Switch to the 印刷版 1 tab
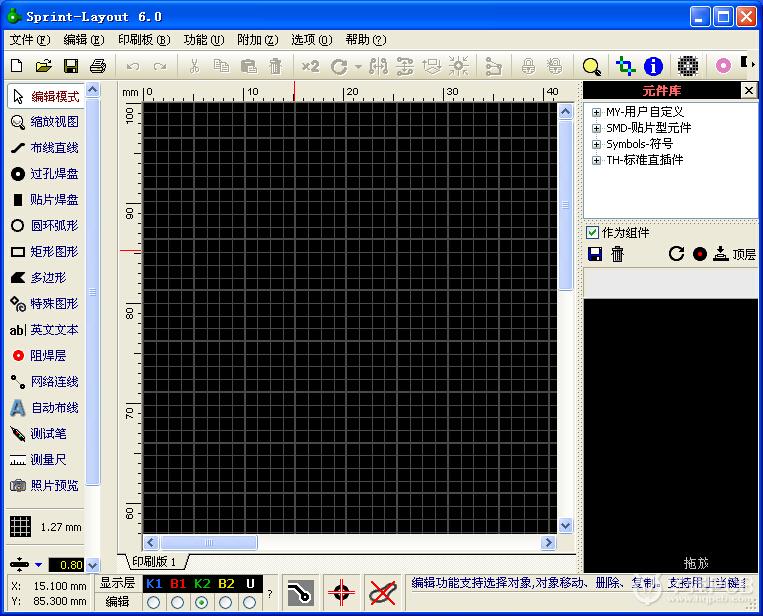The width and height of the screenshot is (763, 616). point(153,562)
